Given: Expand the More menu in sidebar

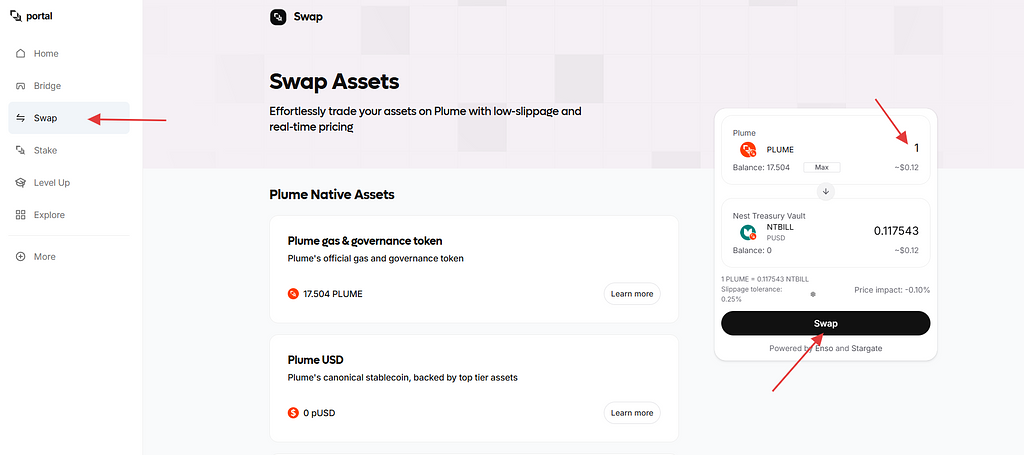Looking at the screenshot, I should tap(44, 257).
